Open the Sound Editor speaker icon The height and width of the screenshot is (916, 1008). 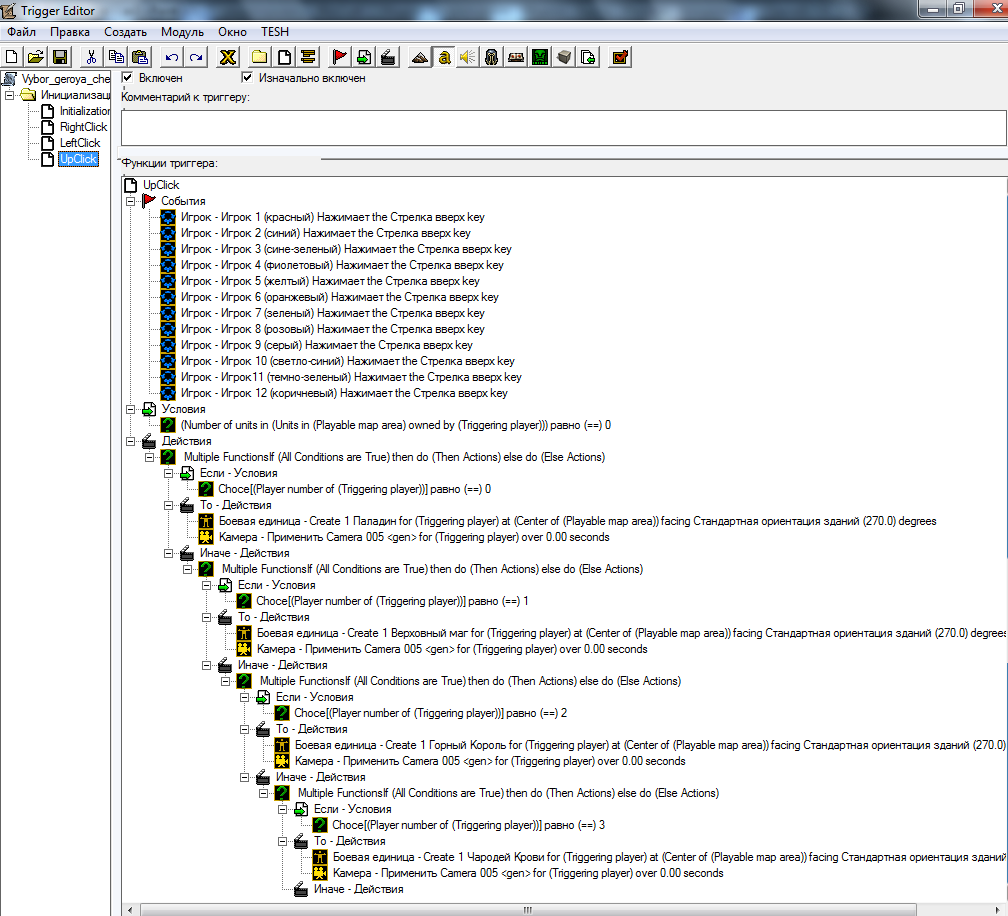coord(468,57)
